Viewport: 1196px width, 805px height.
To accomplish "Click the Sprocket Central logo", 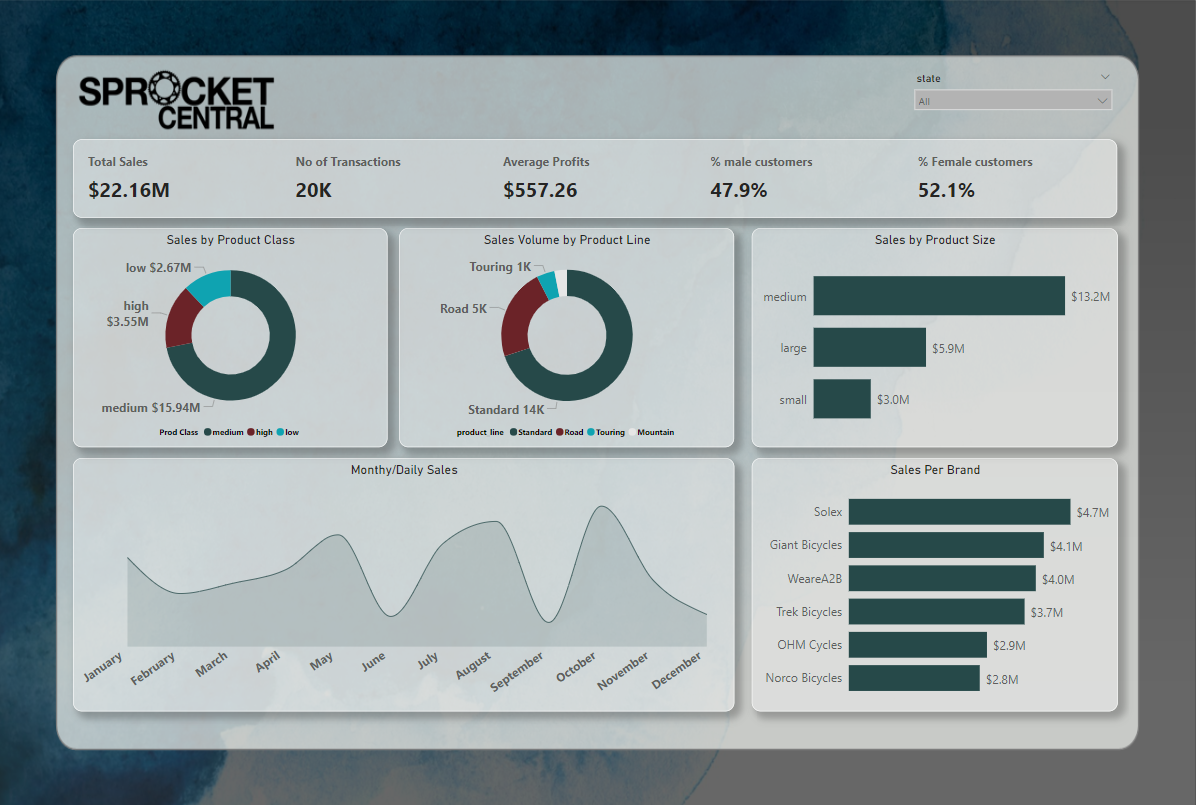I will (176, 103).
